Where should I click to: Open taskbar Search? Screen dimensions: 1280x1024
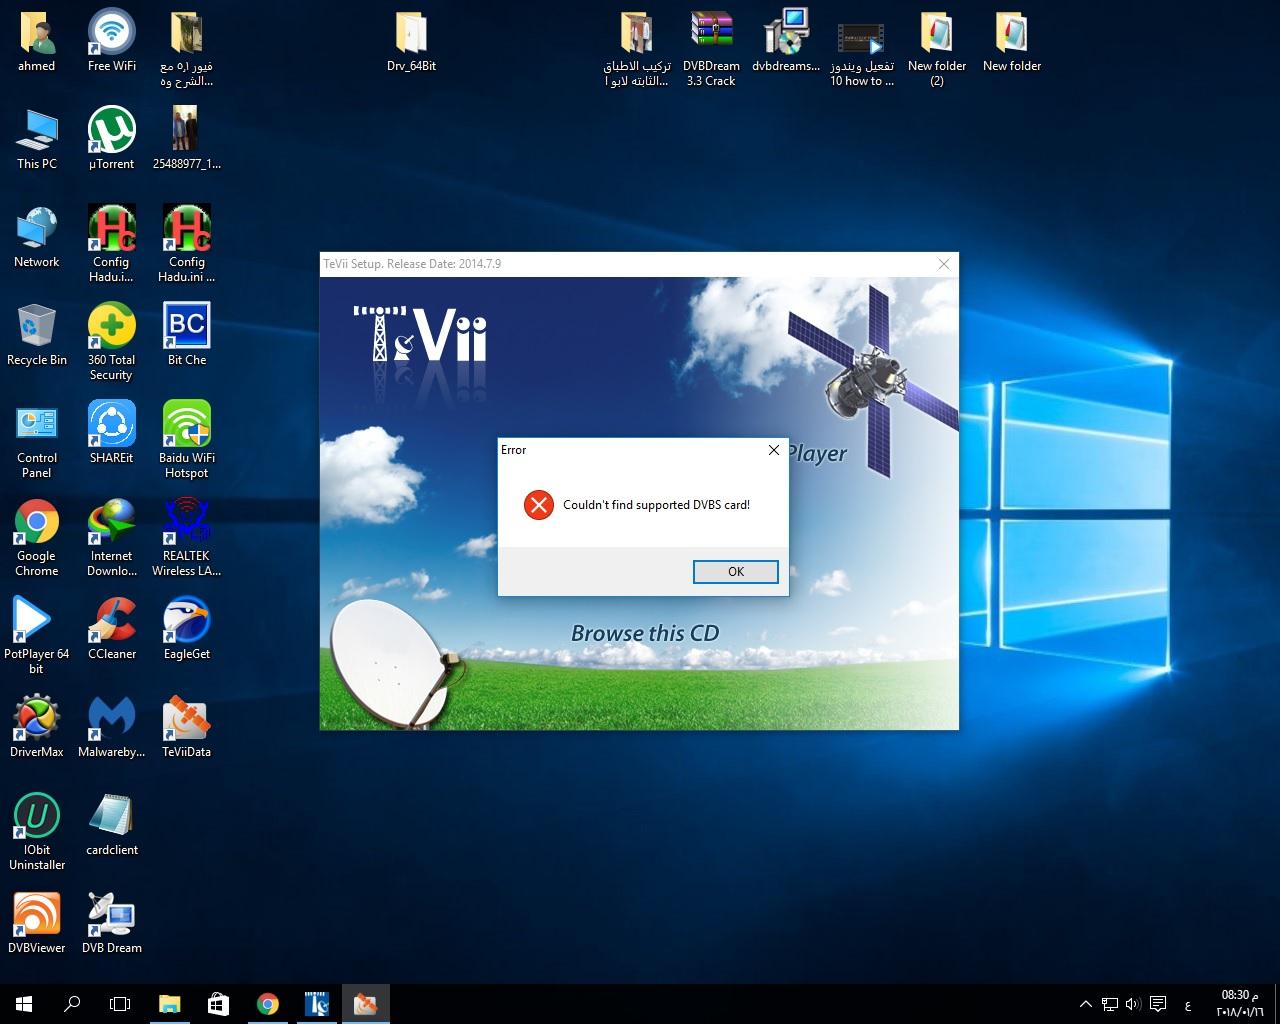click(x=72, y=1004)
